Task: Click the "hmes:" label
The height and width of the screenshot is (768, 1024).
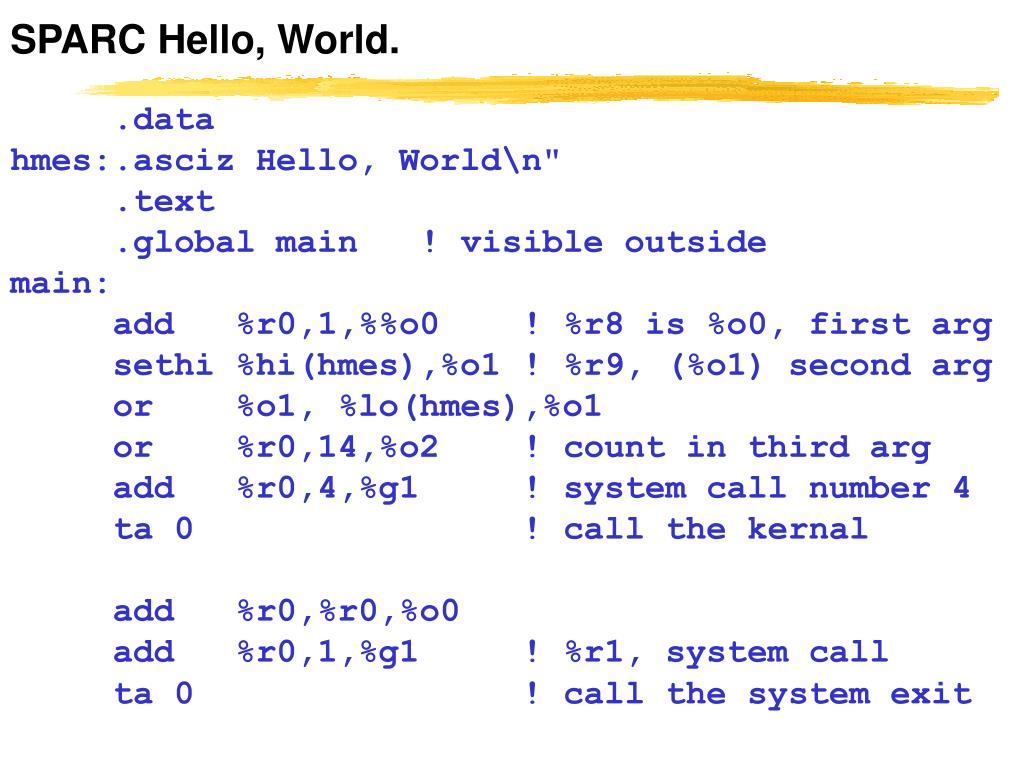Action: click(x=59, y=161)
